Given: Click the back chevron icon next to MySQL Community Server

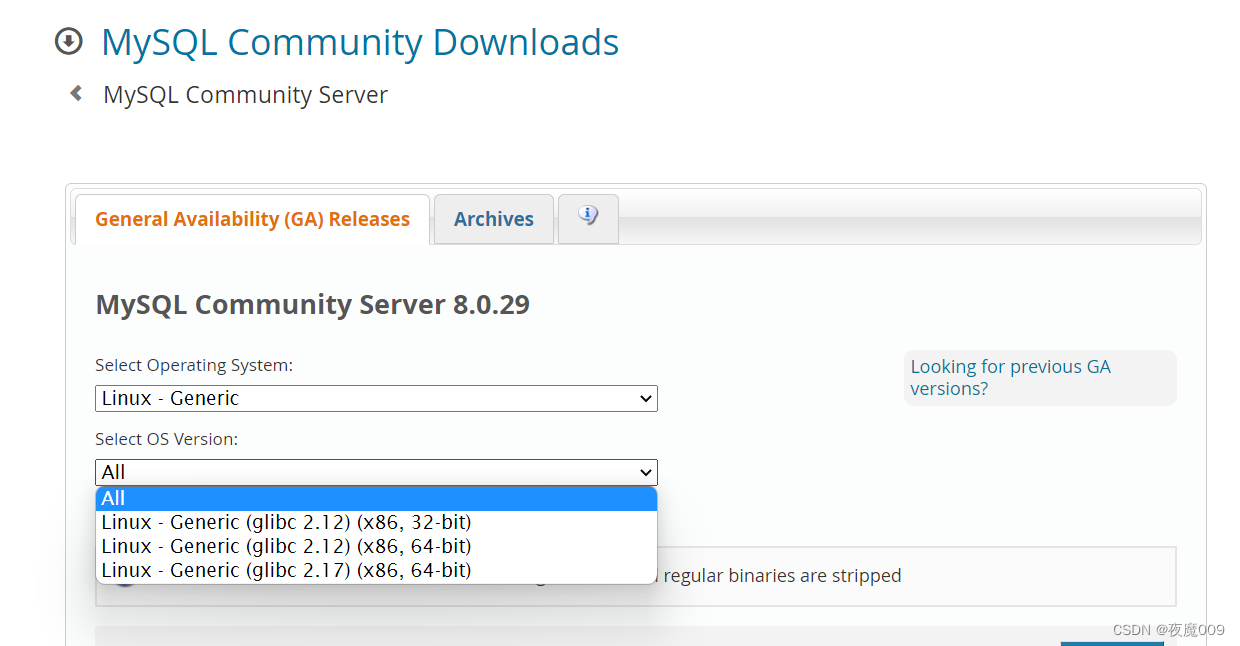Looking at the screenshot, I should (75, 92).
